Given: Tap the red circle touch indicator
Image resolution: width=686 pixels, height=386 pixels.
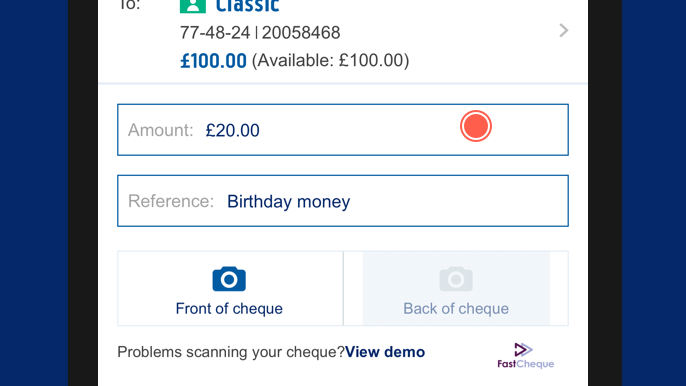Looking at the screenshot, I should (476, 126).
